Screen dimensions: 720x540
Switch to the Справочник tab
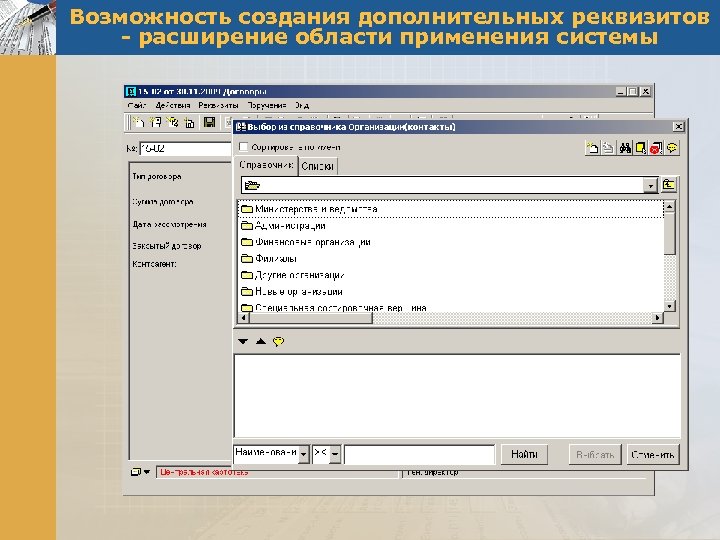click(x=266, y=165)
